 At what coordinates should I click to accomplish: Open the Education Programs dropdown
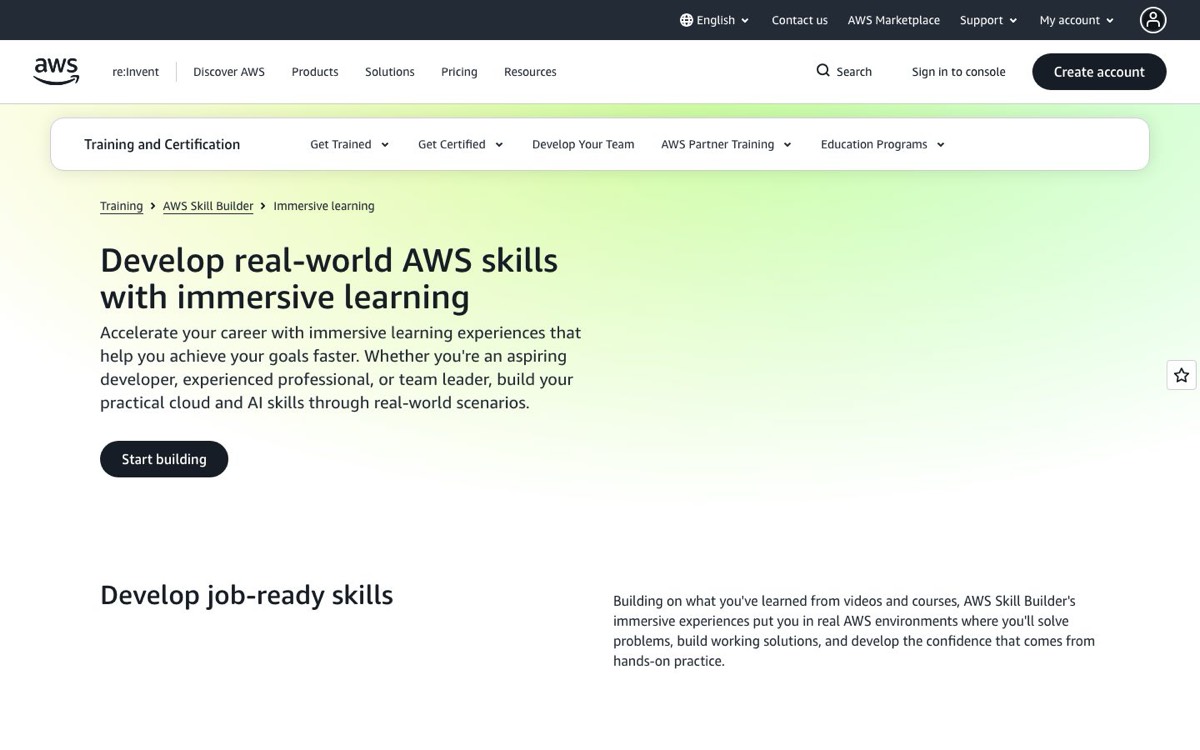(x=883, y=144)
